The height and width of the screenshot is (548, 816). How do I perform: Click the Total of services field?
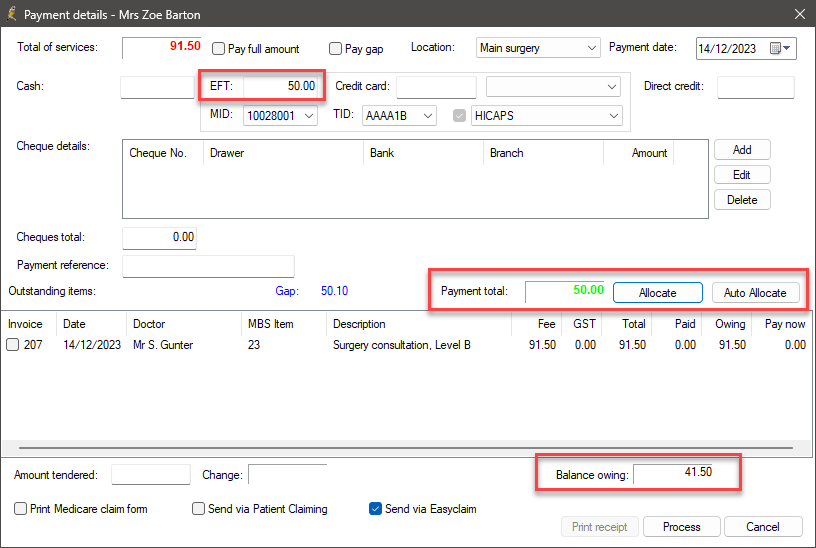coord(162,47)
